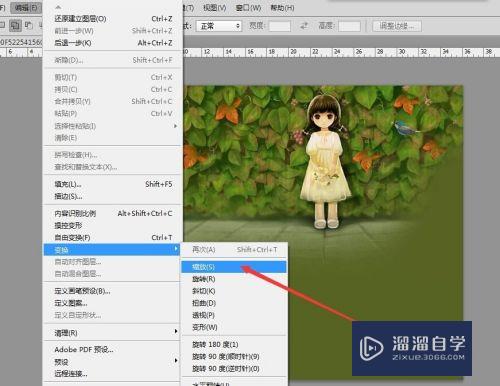Choose 定义画笔预设(B)... entry
Screen dimensions: 500x386
pyautogui.click(x=113, y=291)
